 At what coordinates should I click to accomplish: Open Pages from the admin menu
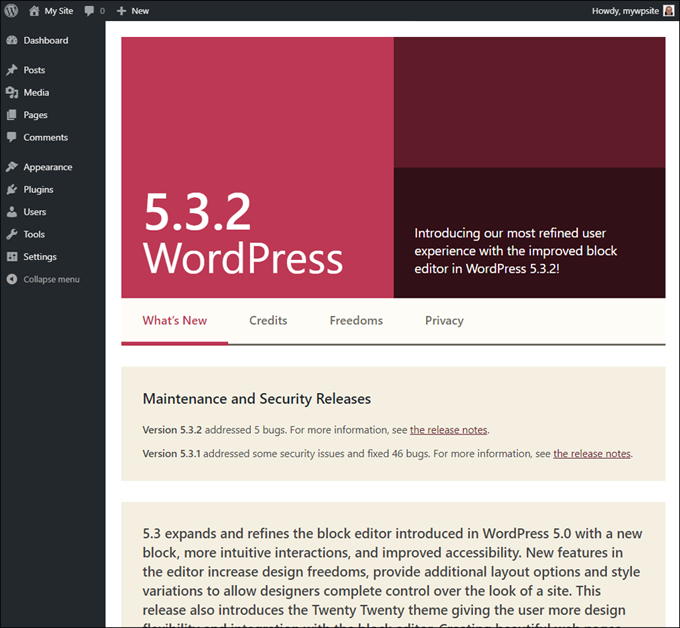[x=36, y=115]
